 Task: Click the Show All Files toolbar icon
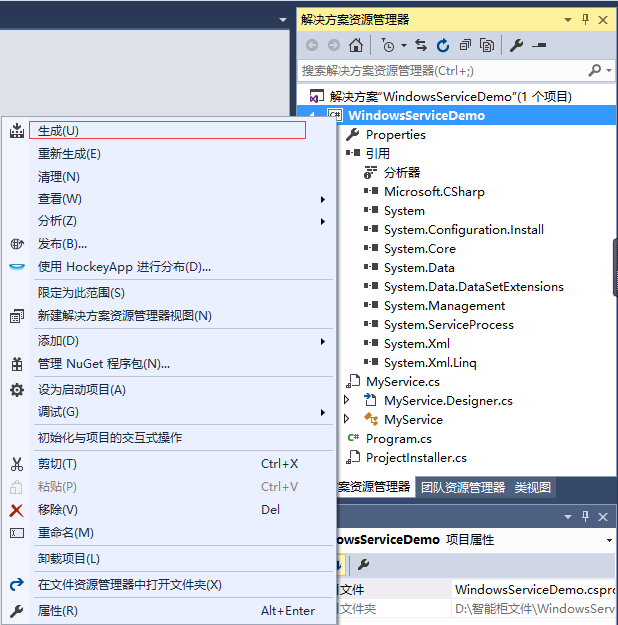coord(487,45)
